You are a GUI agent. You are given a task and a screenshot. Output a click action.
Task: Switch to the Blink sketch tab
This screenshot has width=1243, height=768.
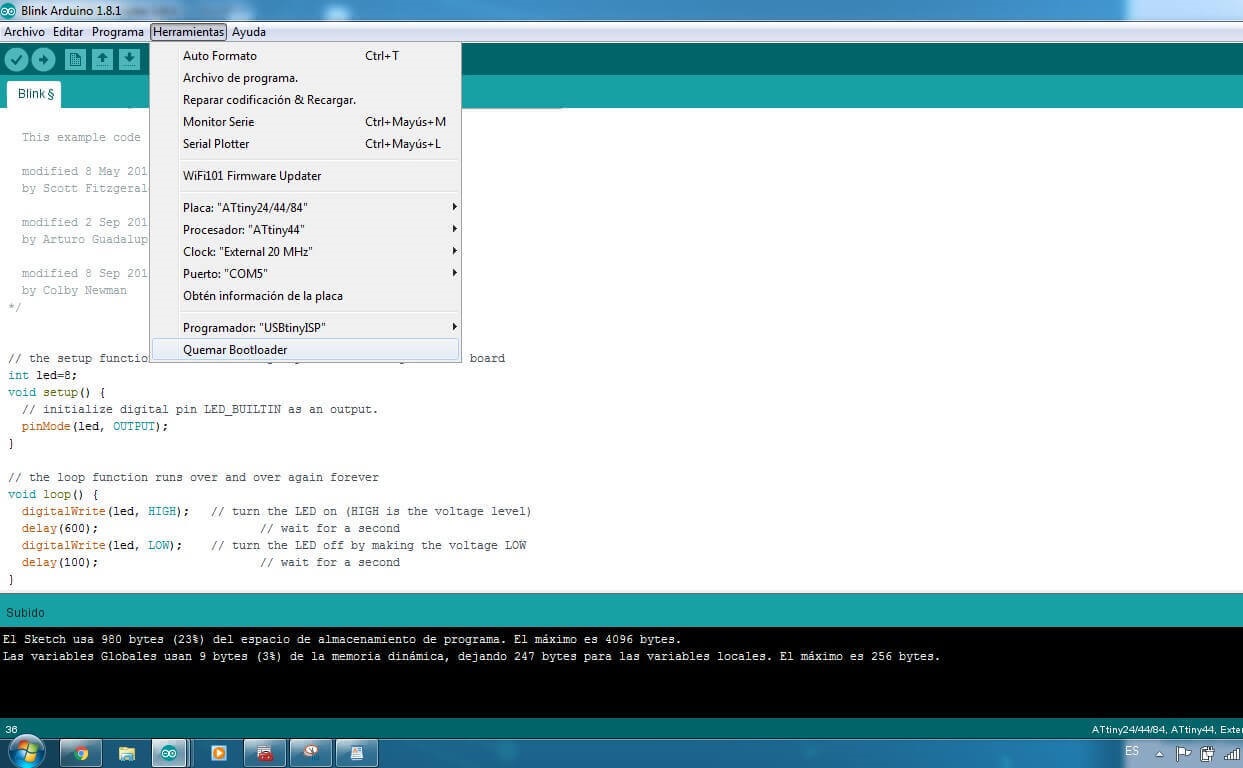(x=35, y=94)
